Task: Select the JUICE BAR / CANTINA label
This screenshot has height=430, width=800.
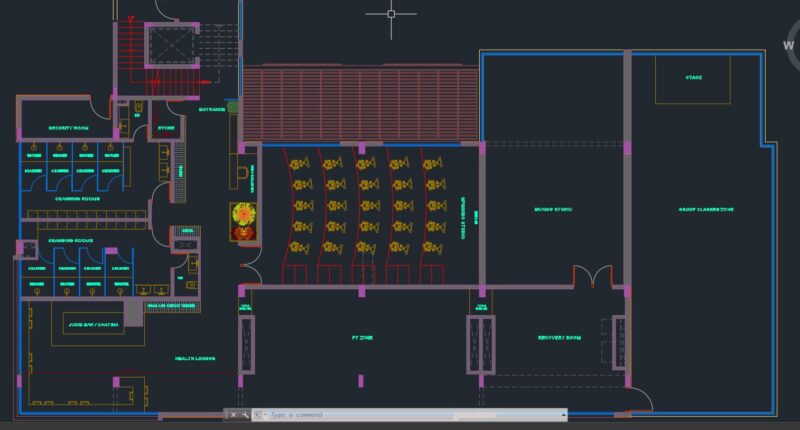Action: point(93,324)
